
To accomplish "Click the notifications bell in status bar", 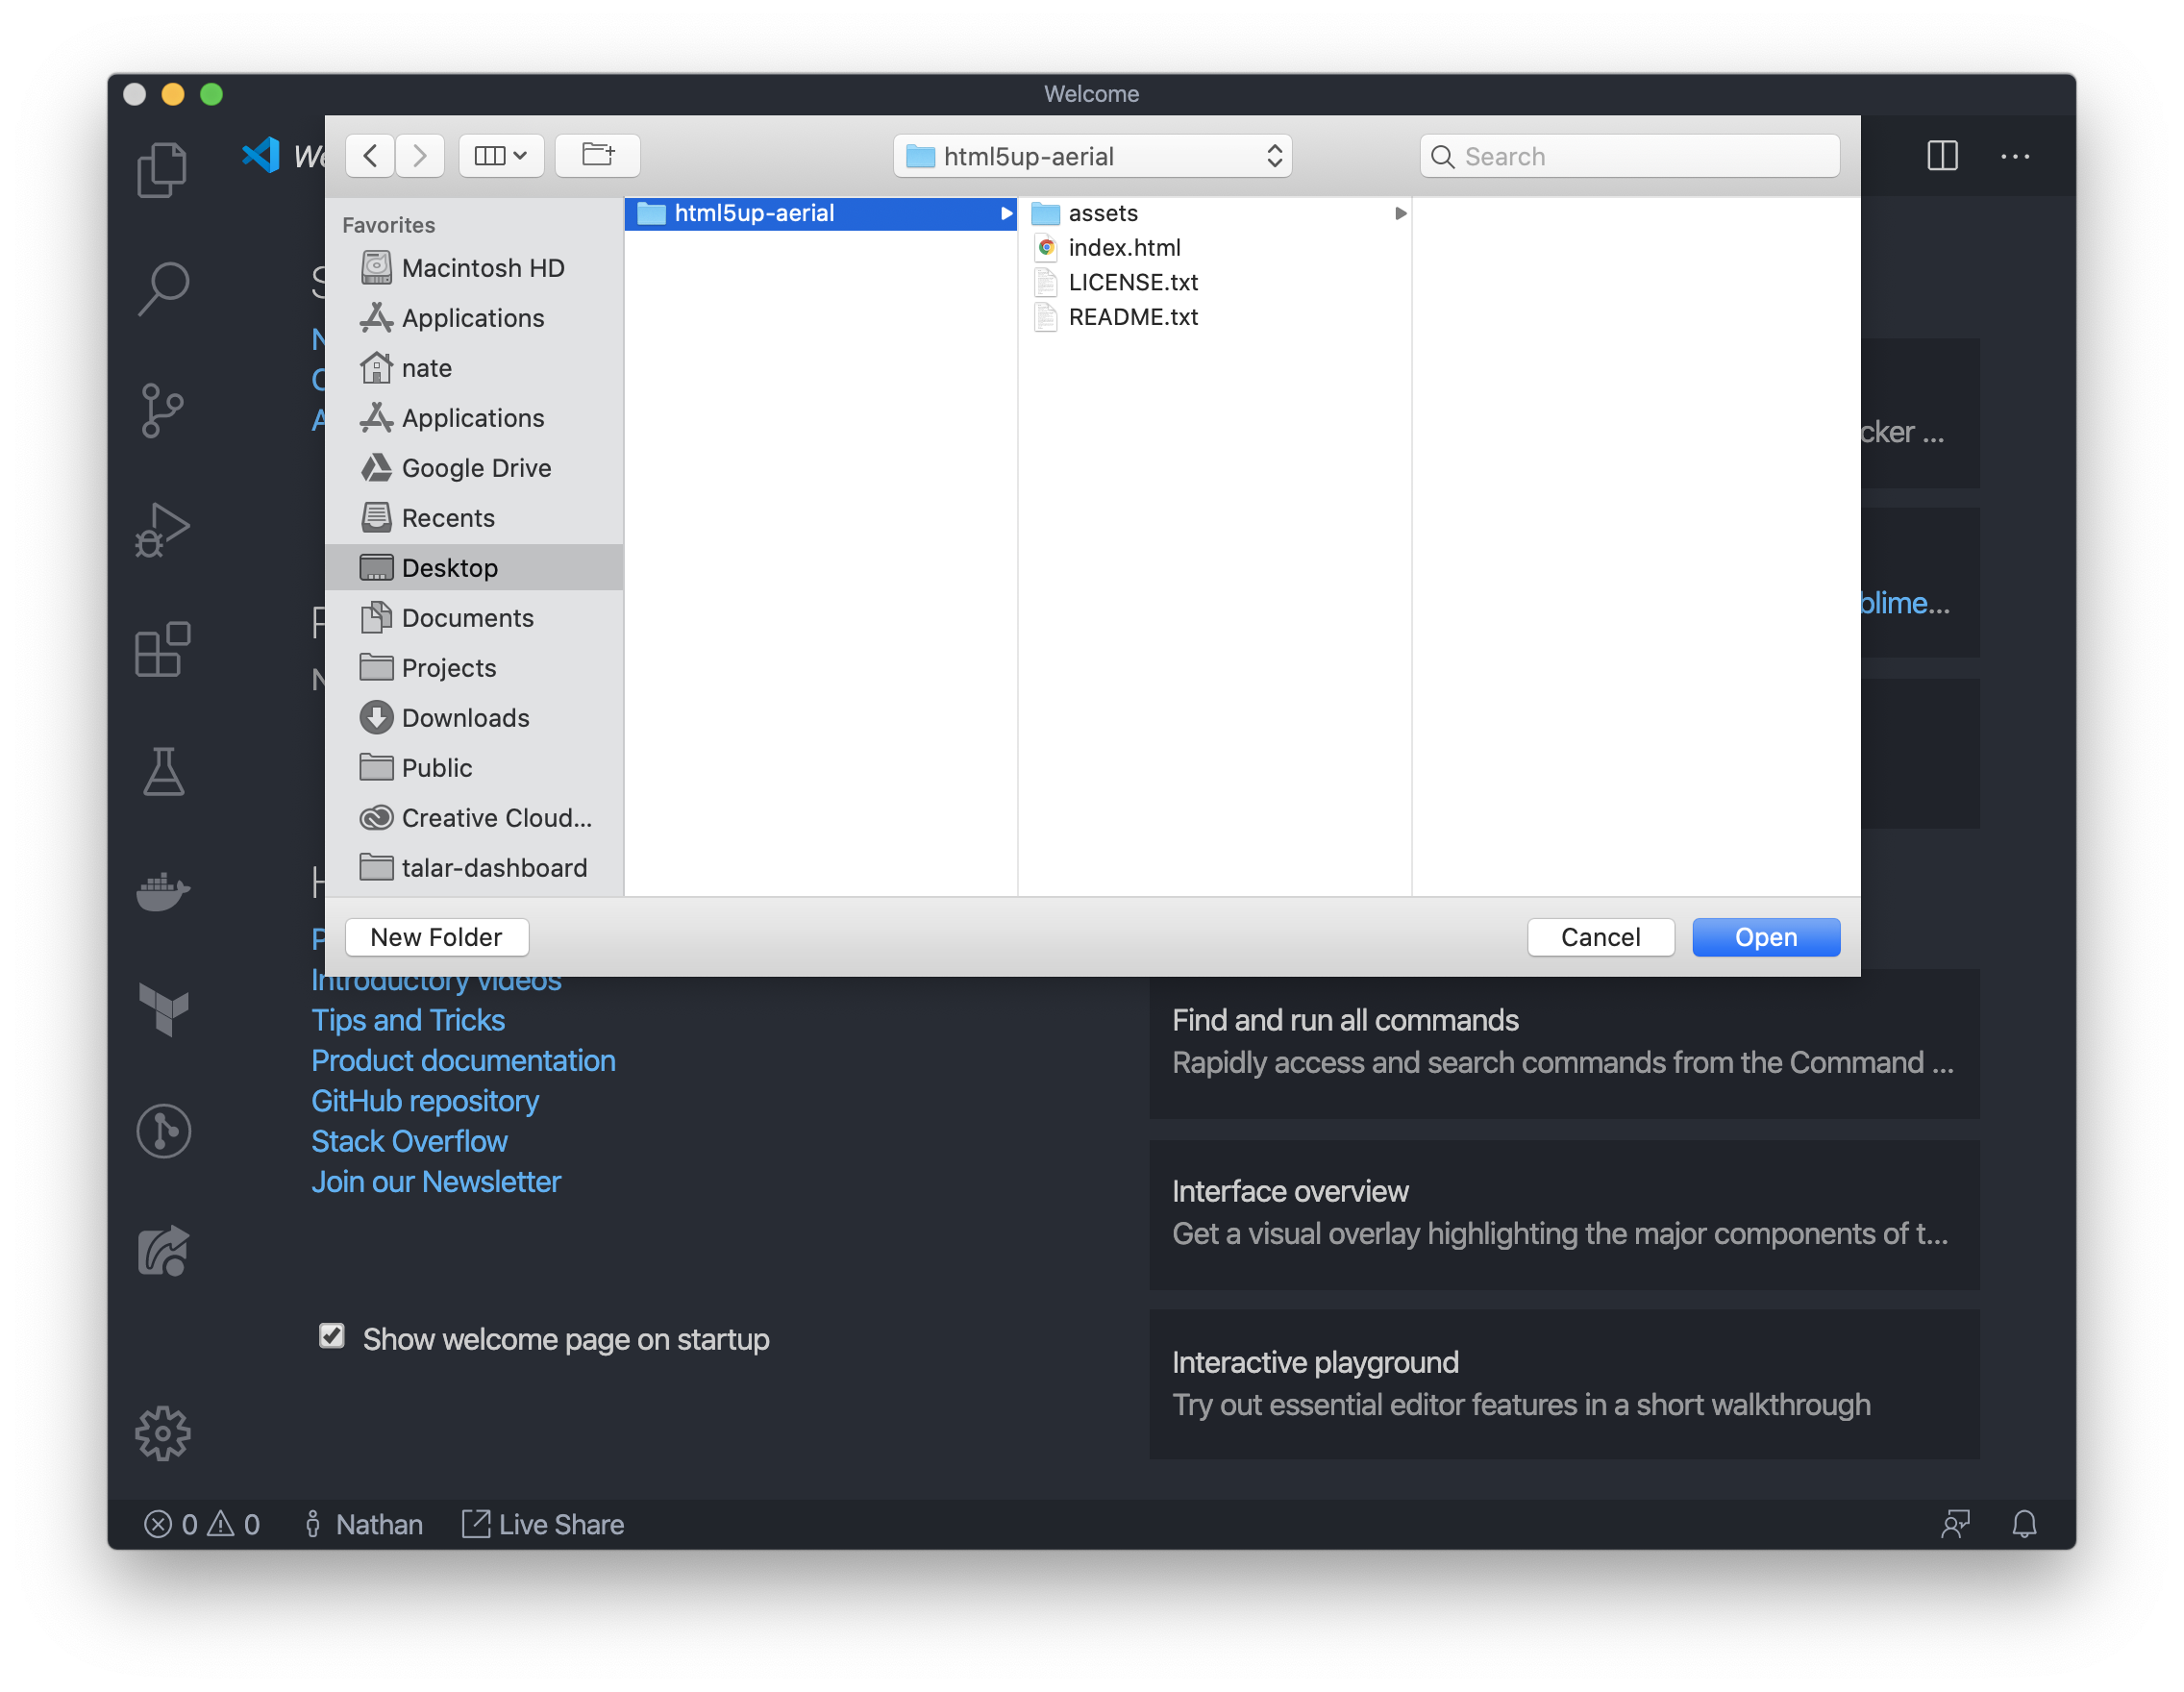I will coord(2024,1524).
